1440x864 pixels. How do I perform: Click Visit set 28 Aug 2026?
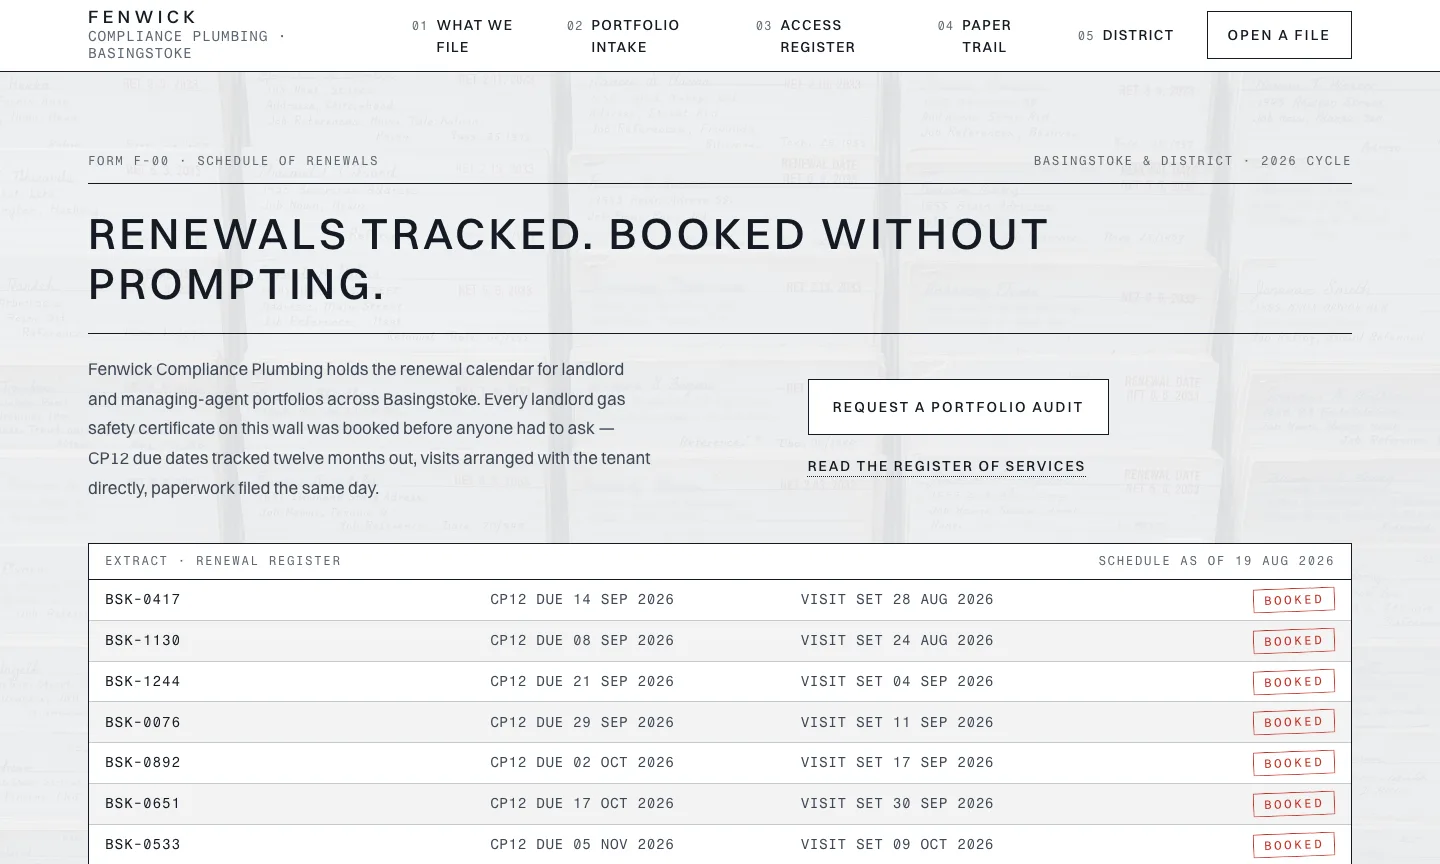[x=897, y=600]
